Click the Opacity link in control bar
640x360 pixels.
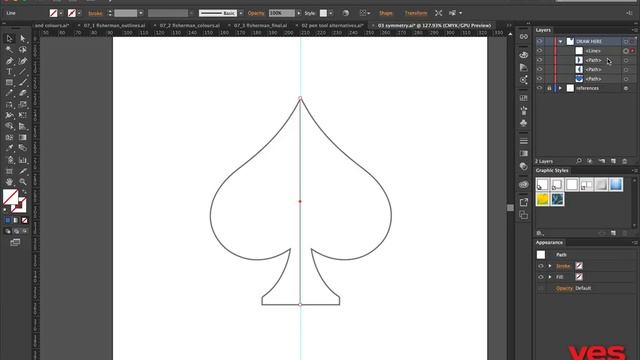click(256, 13)
